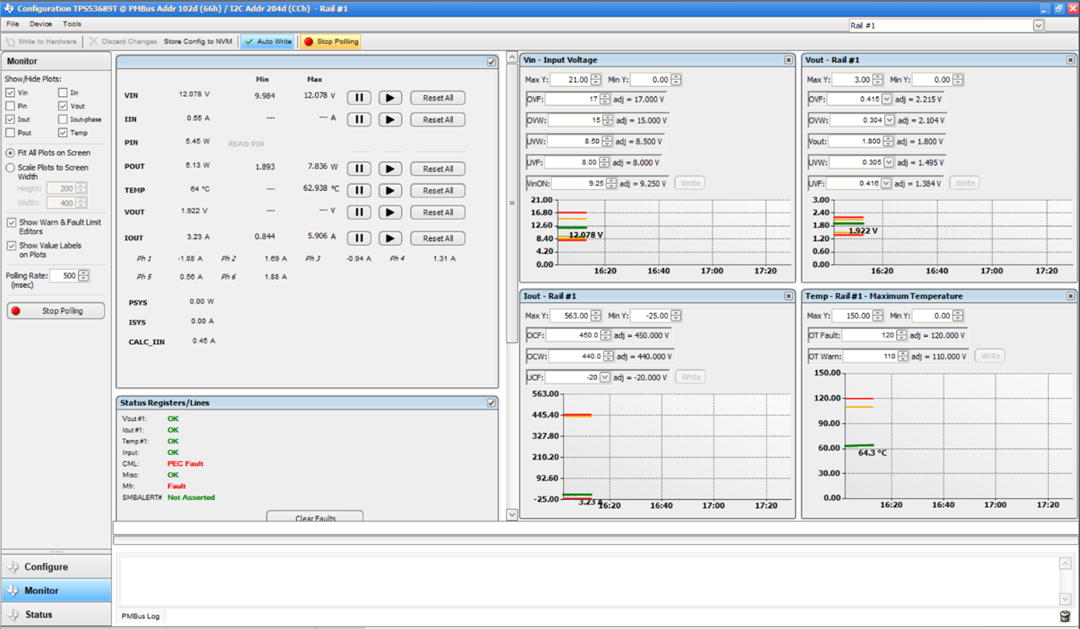
Task: Click Store Config to NVM
Action: click(x=198, y=41)
